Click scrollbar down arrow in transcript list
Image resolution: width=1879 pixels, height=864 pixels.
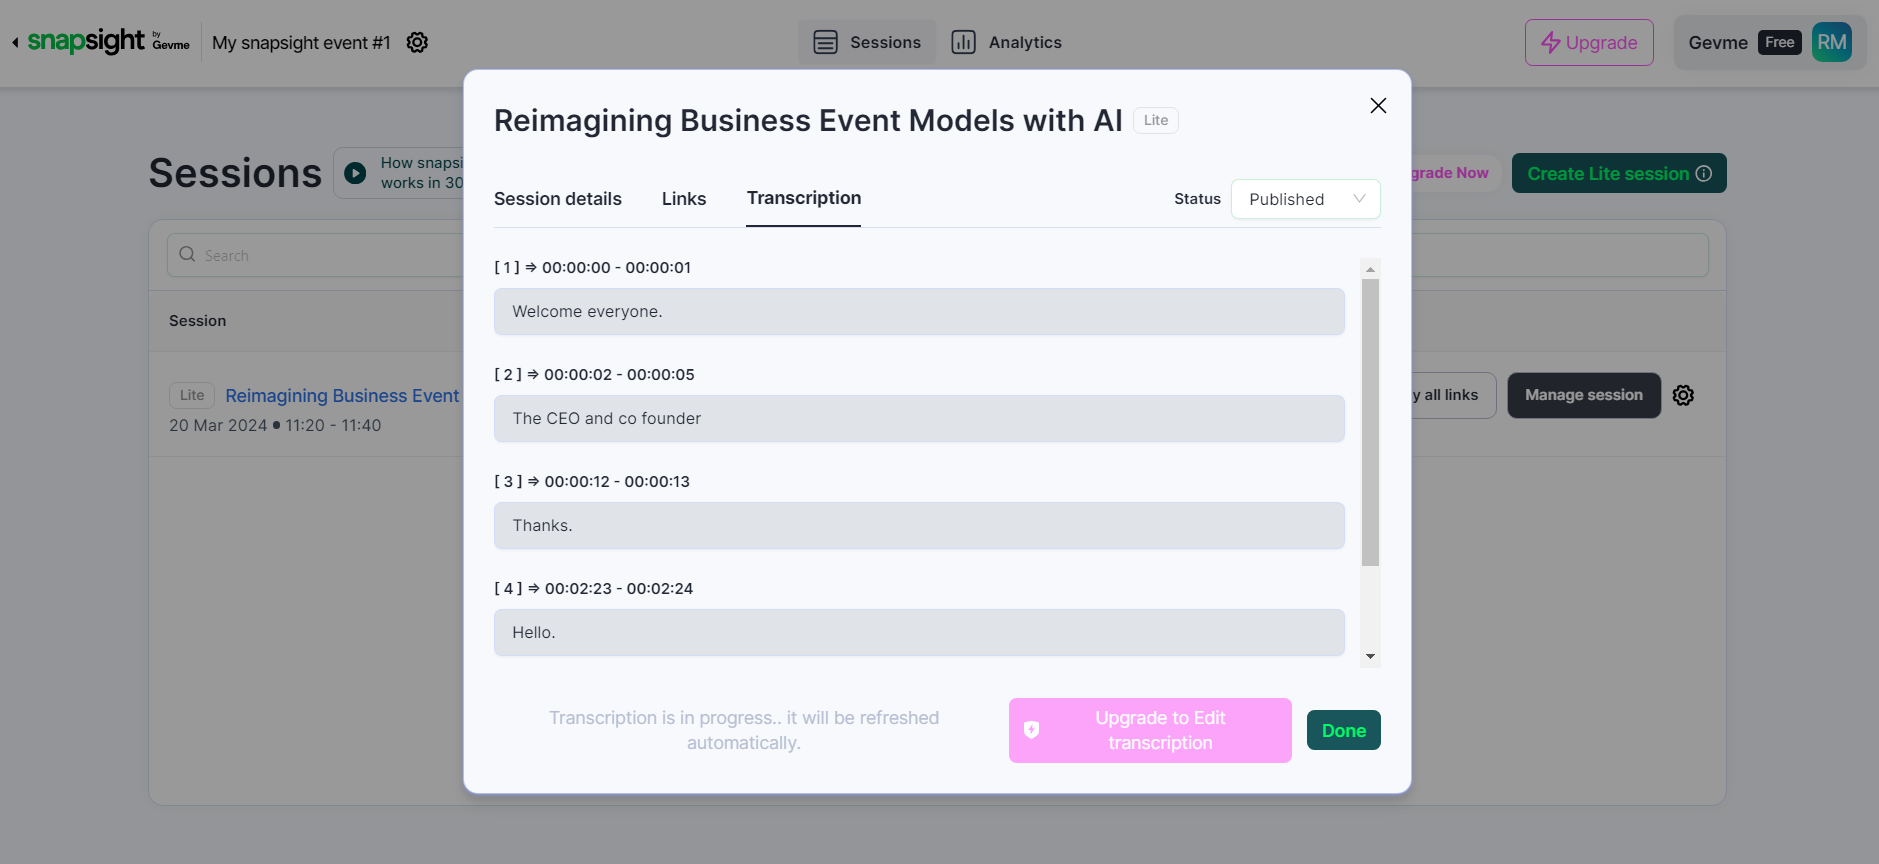[x=1370, y=657]
